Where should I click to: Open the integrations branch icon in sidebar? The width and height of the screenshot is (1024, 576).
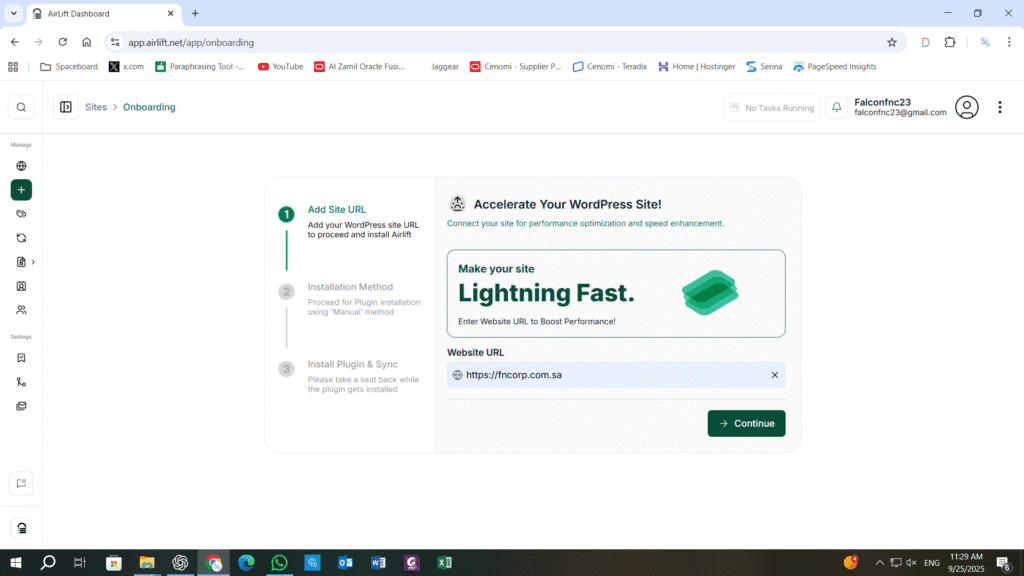tap(21, 382)
